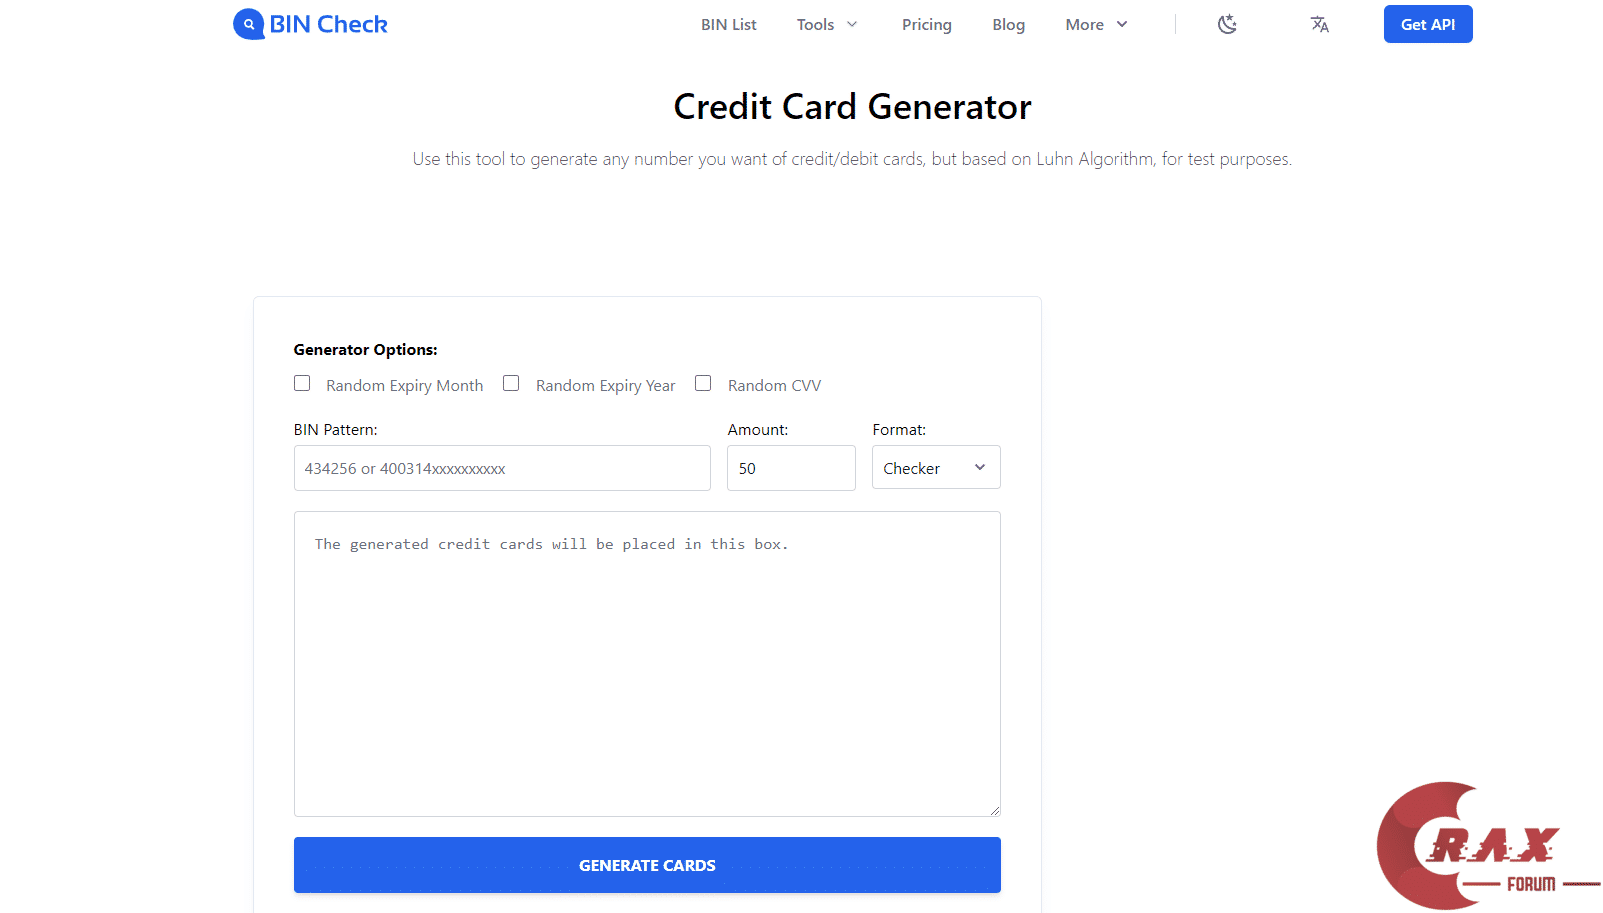Open the Blog link
This screenshot has height=913, width=1603.
pyautogui.click(x=1008, y=24)
